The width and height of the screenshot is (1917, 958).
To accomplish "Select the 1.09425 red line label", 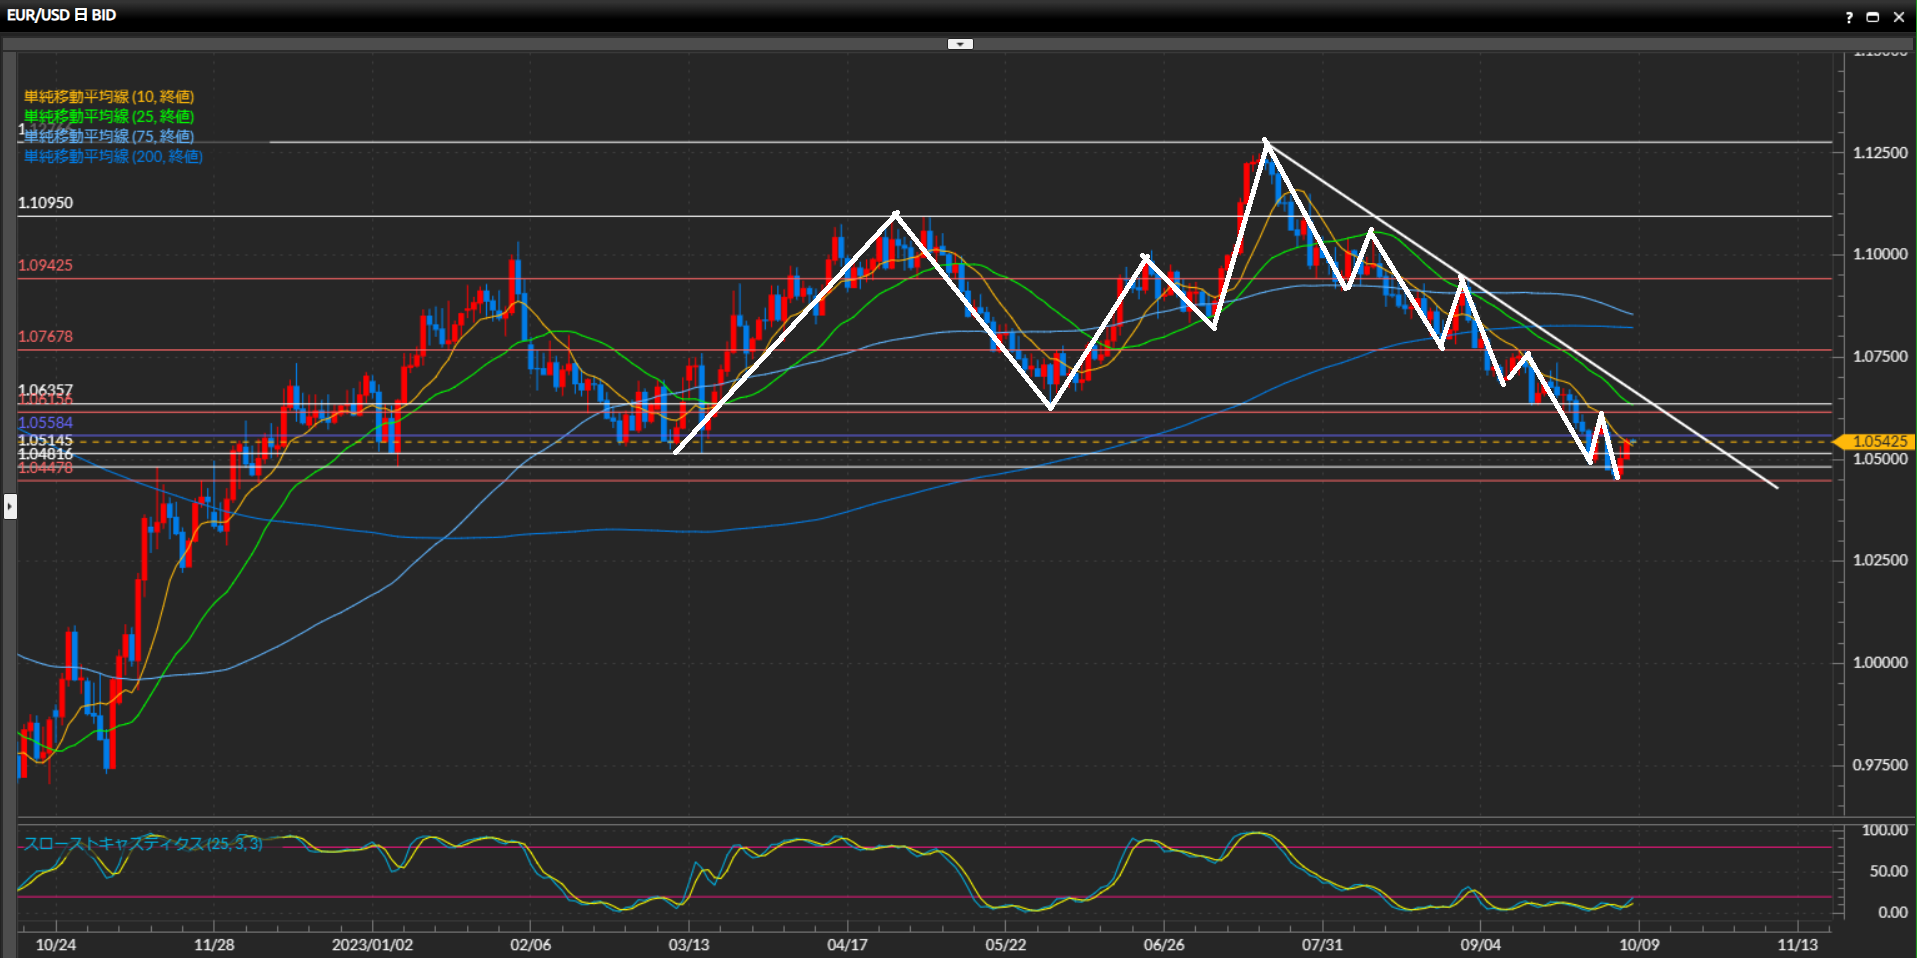I will tap(45, 266).
